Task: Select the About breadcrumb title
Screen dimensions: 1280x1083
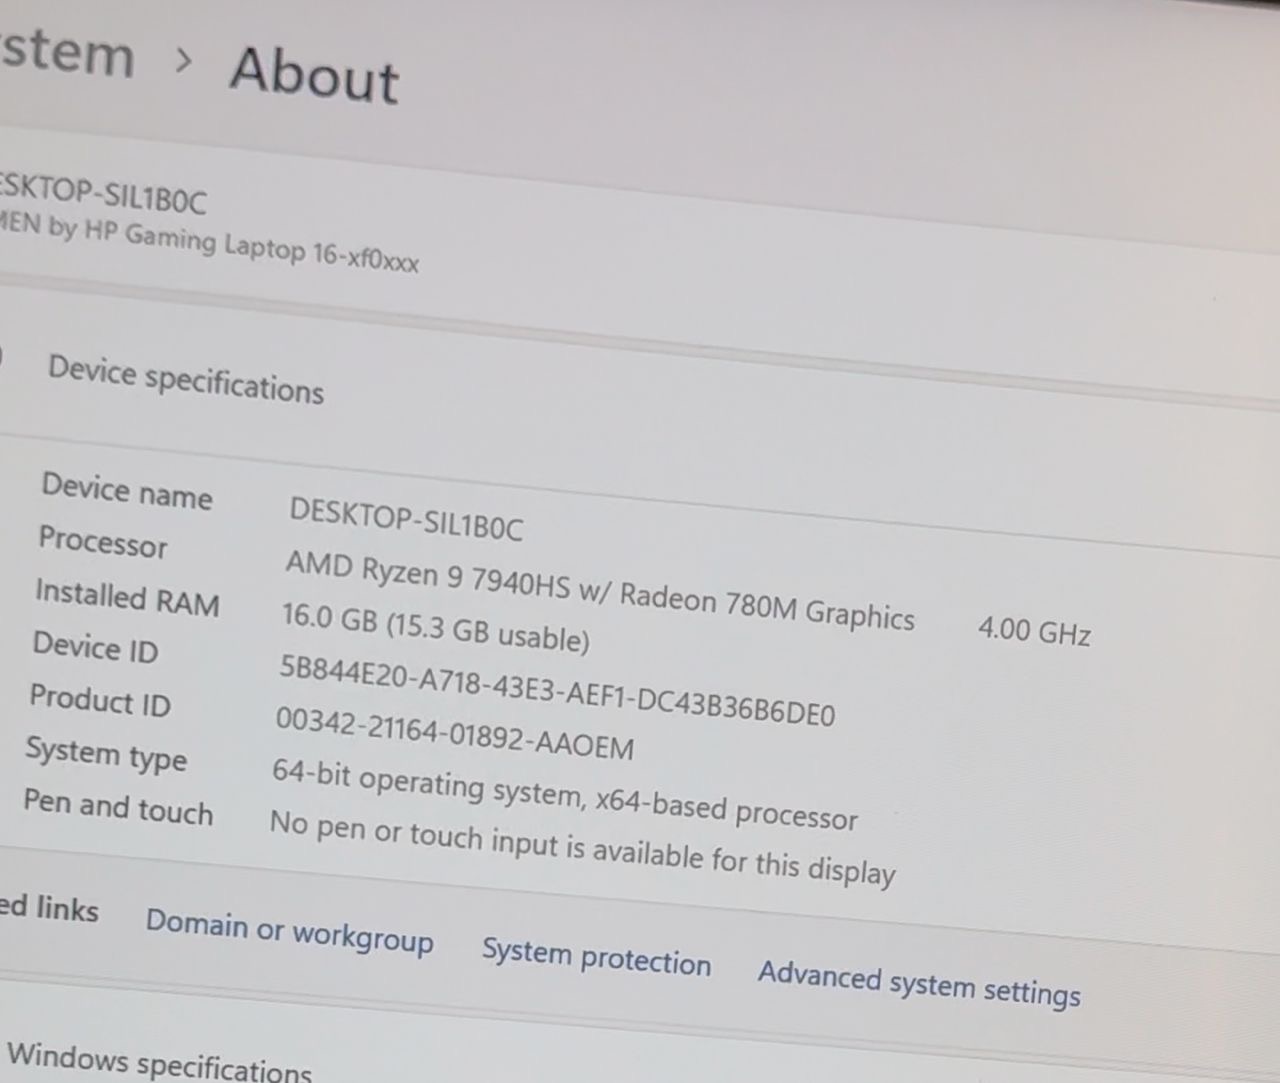Action: pos(314,73)
